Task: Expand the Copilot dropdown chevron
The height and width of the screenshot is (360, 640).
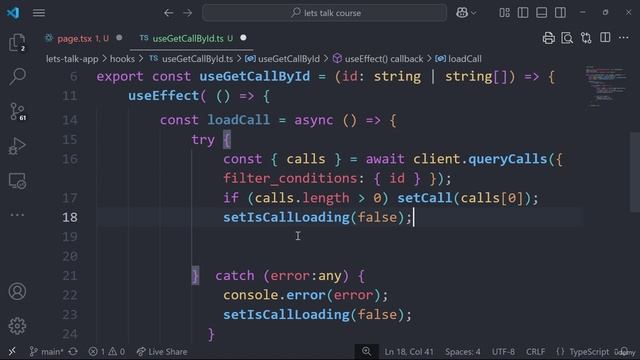Action: (473, 13)
